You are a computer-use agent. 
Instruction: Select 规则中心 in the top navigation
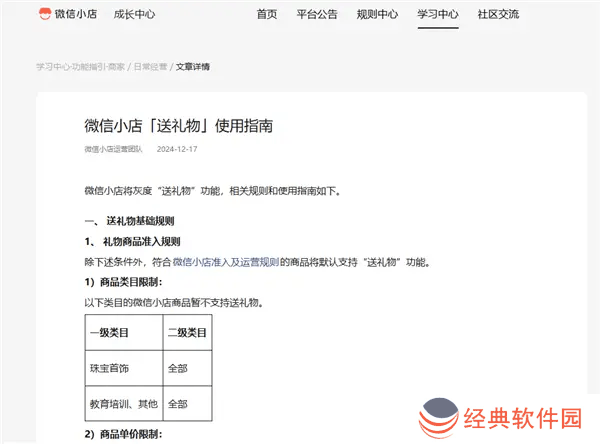[377, 15]
